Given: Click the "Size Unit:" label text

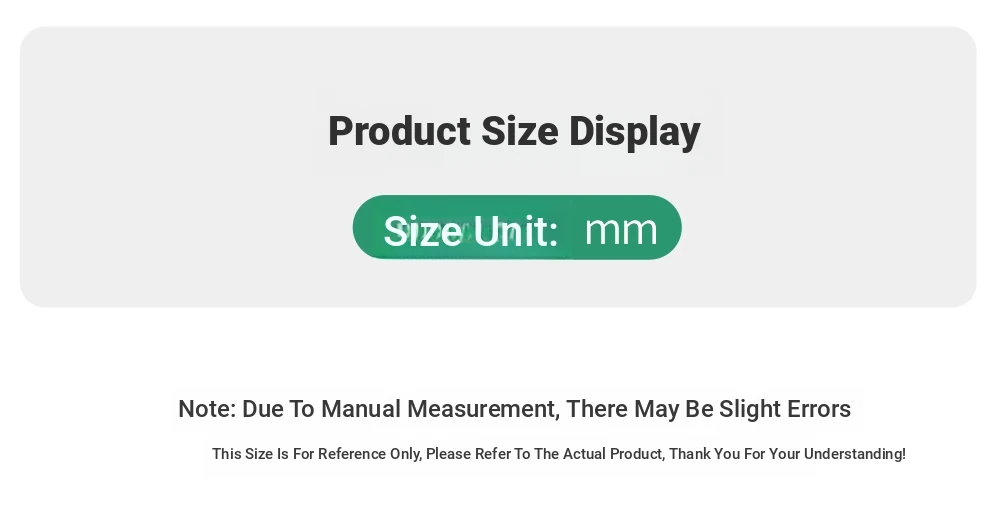Looking at the screenshot, I should tap(471, 230).
